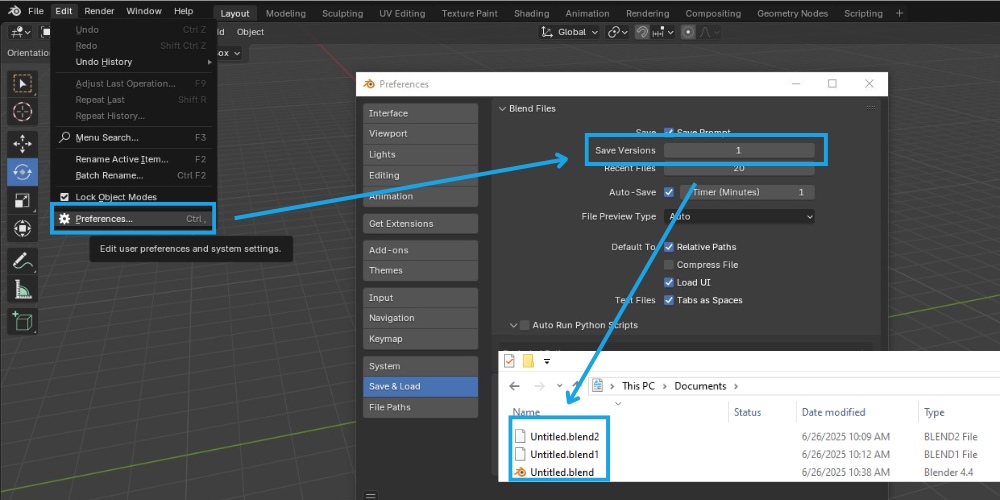Activate the 3D Cursor tool

point(22,112)
